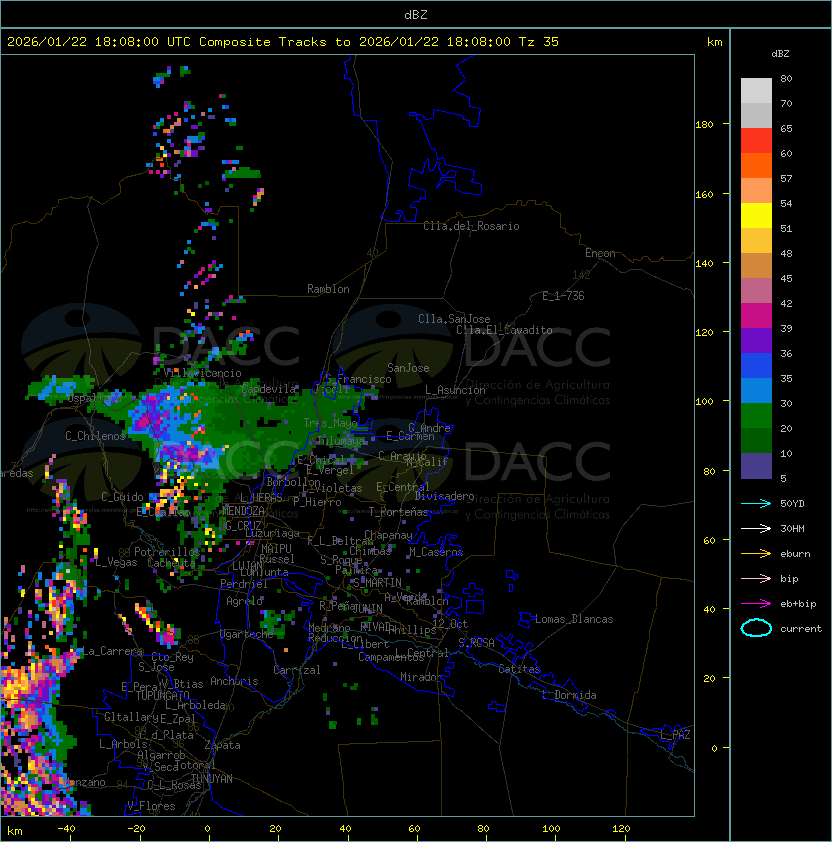Click the '50YD' legend label

pyautogui.click(x=792, y=504)
